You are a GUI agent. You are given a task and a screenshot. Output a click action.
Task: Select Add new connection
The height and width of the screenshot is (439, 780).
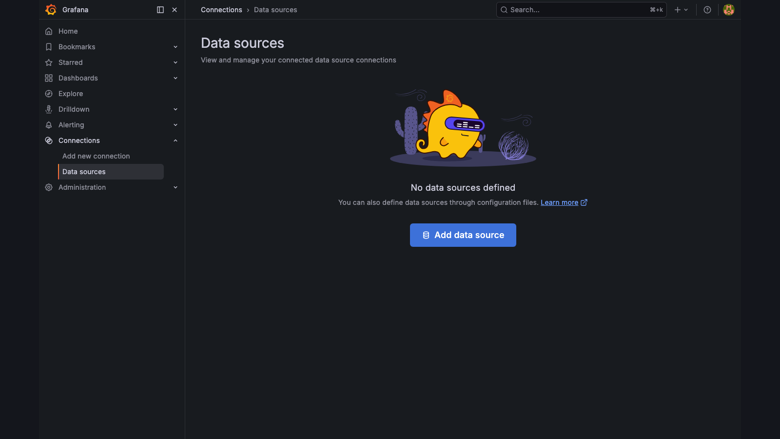pos(96,156)
